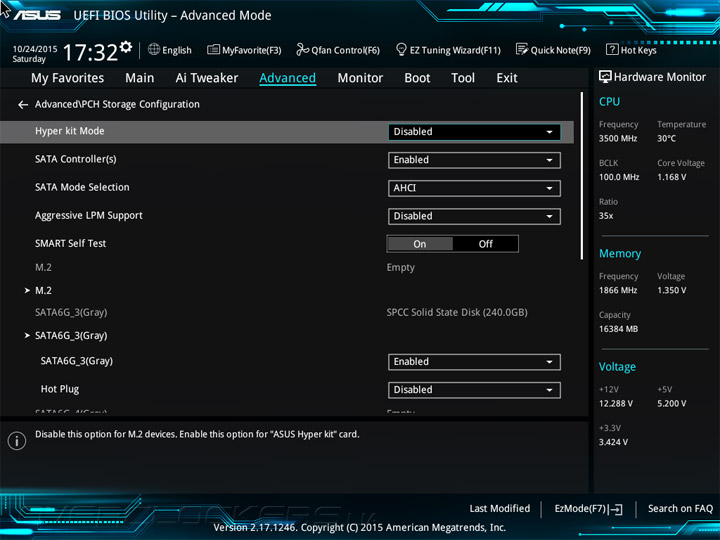
Task: Open the Boot tab
Action: tap(417, 78)
